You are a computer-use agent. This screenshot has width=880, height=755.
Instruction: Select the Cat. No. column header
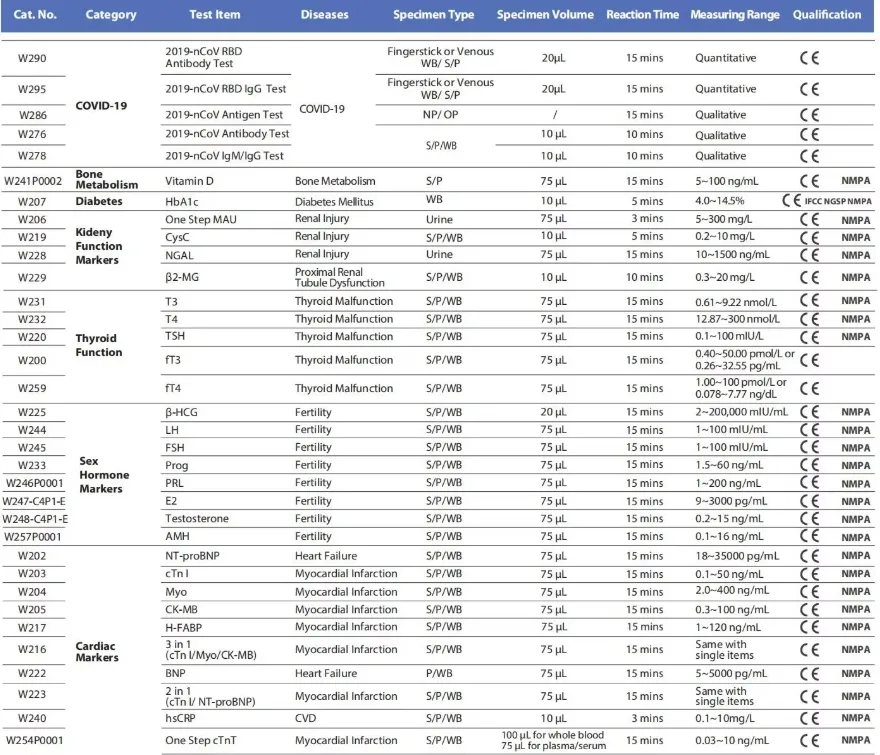click(x=32, y=15)
